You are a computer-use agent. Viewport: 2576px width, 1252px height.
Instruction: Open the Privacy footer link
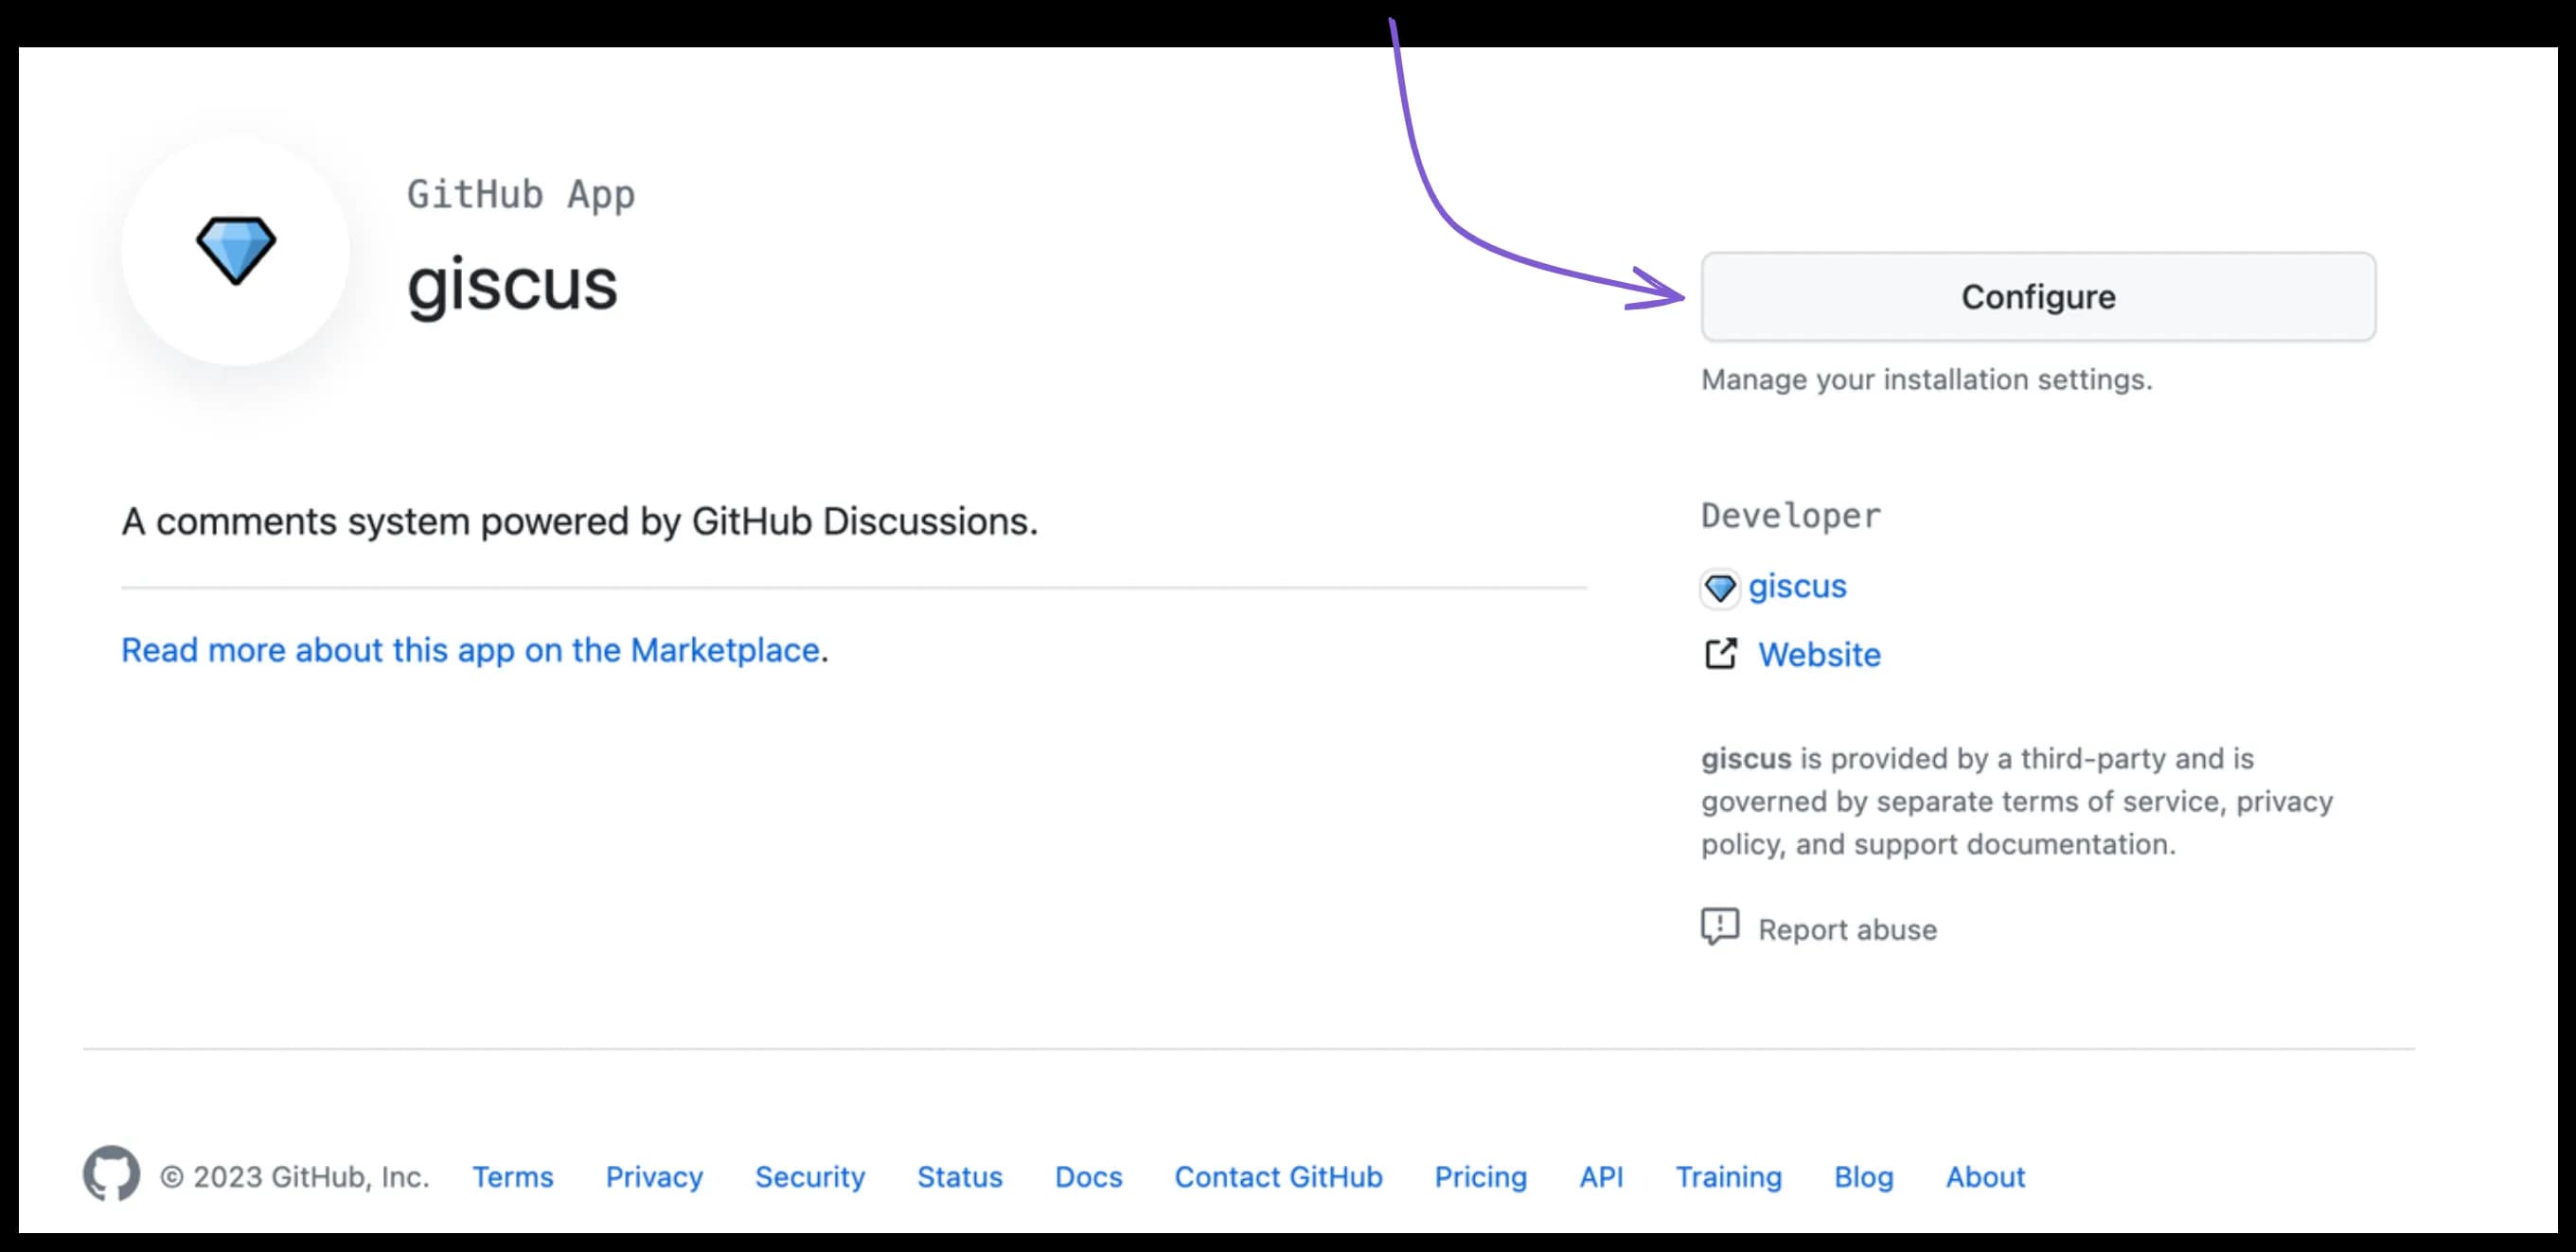(654, 1177)
